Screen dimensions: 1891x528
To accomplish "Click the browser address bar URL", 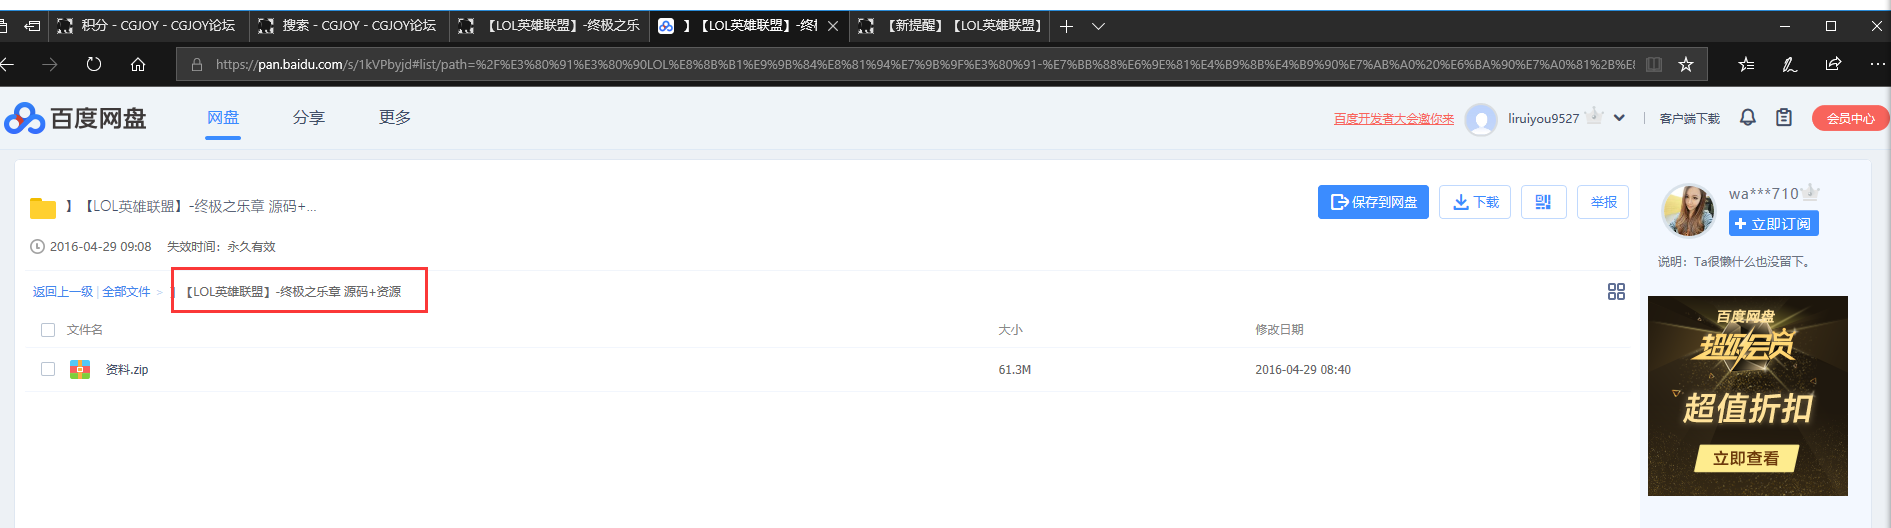I will click(925, 64).
